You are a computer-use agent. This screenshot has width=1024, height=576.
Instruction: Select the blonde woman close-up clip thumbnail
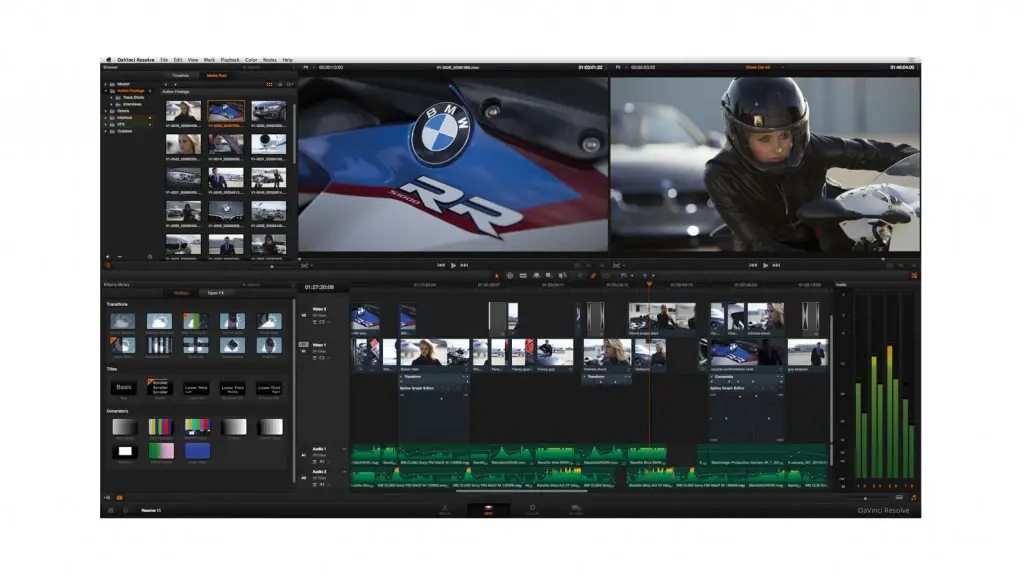pos(183,144)
